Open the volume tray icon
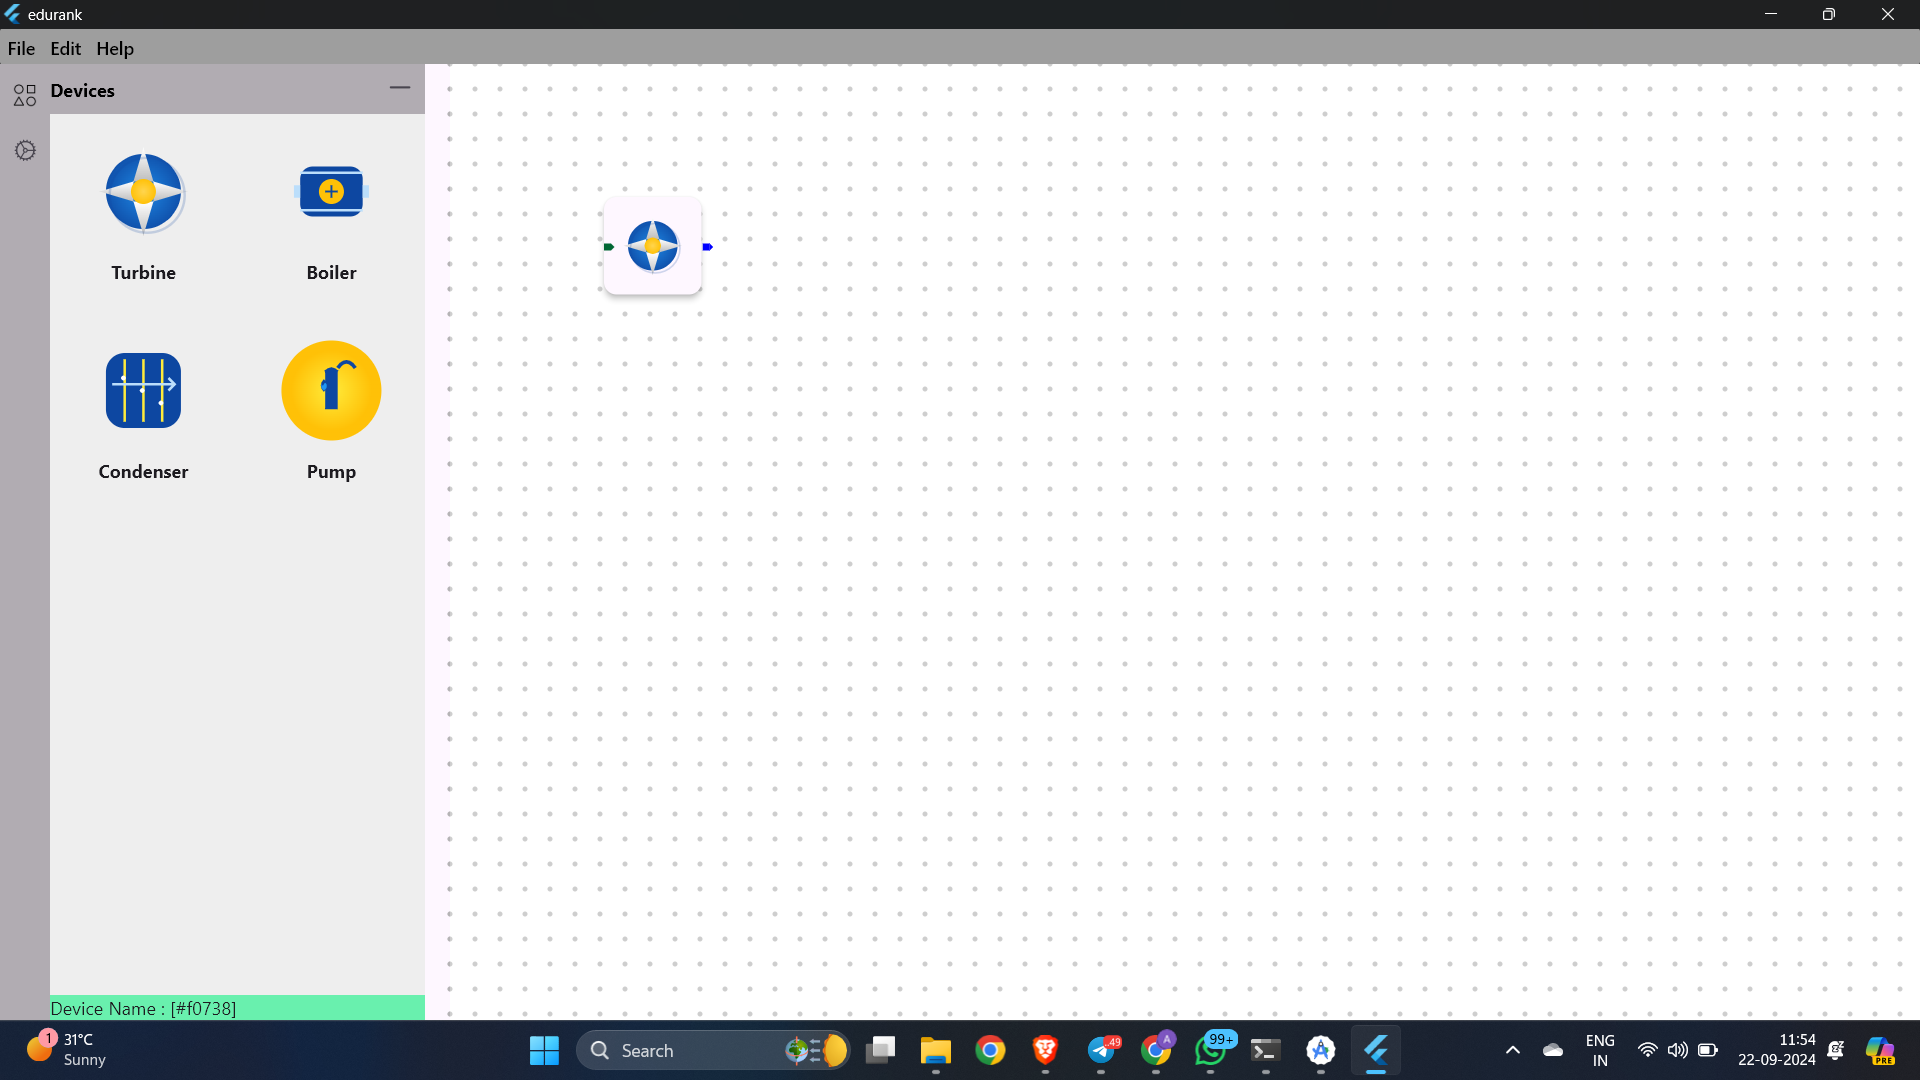 (x=1678, y=1050)
